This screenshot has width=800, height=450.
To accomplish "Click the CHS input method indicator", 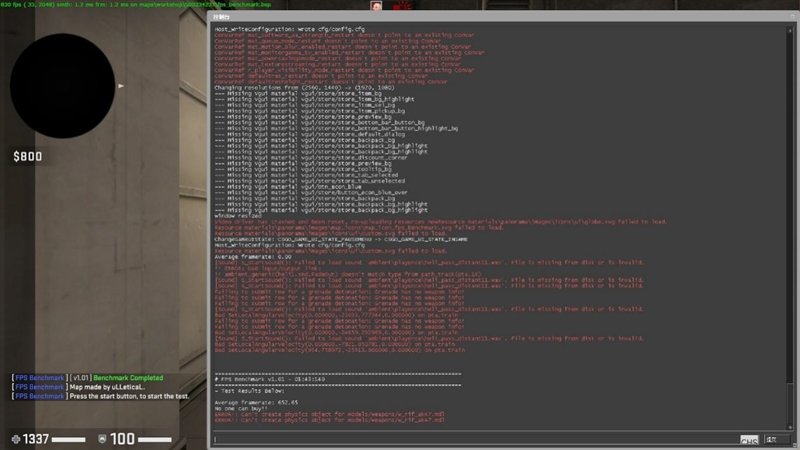I will coord(749,440).
